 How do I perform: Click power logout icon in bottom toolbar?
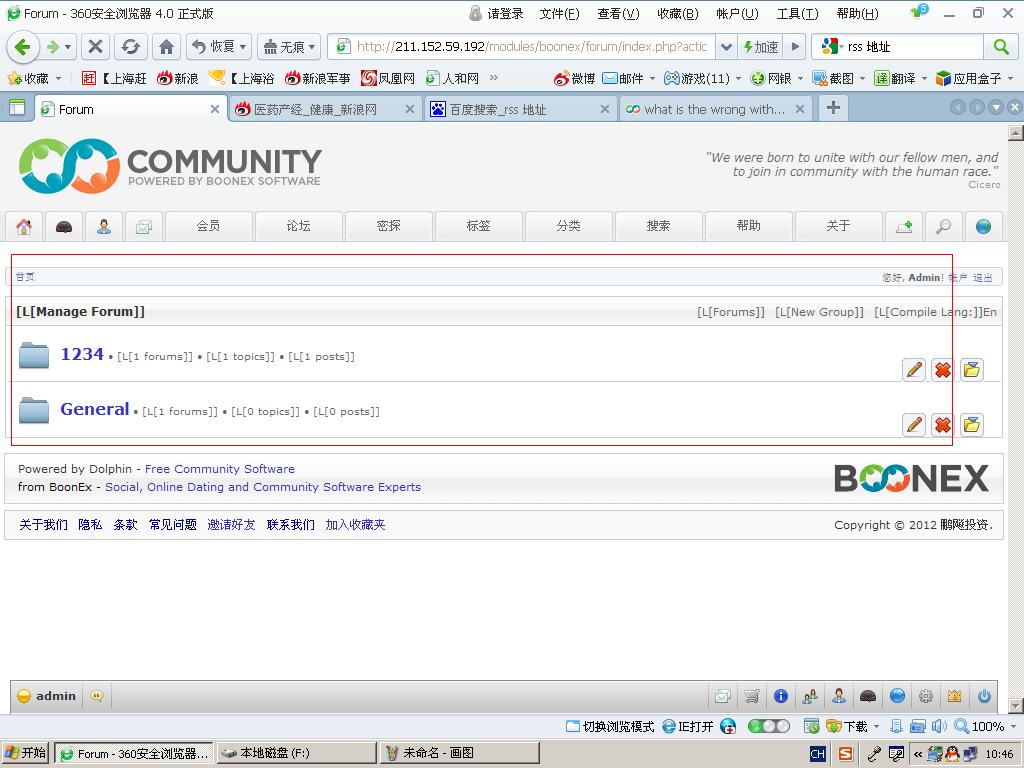point(984,696)
